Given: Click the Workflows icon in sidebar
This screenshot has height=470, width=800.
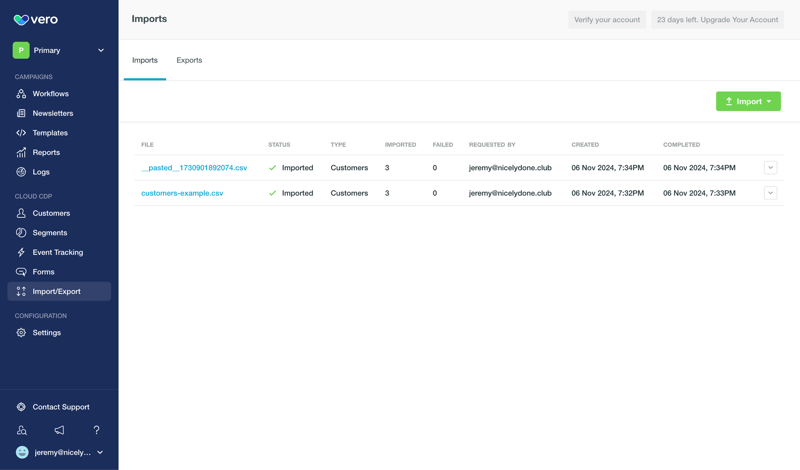Looking at the screenshot, I should (21, 94).
